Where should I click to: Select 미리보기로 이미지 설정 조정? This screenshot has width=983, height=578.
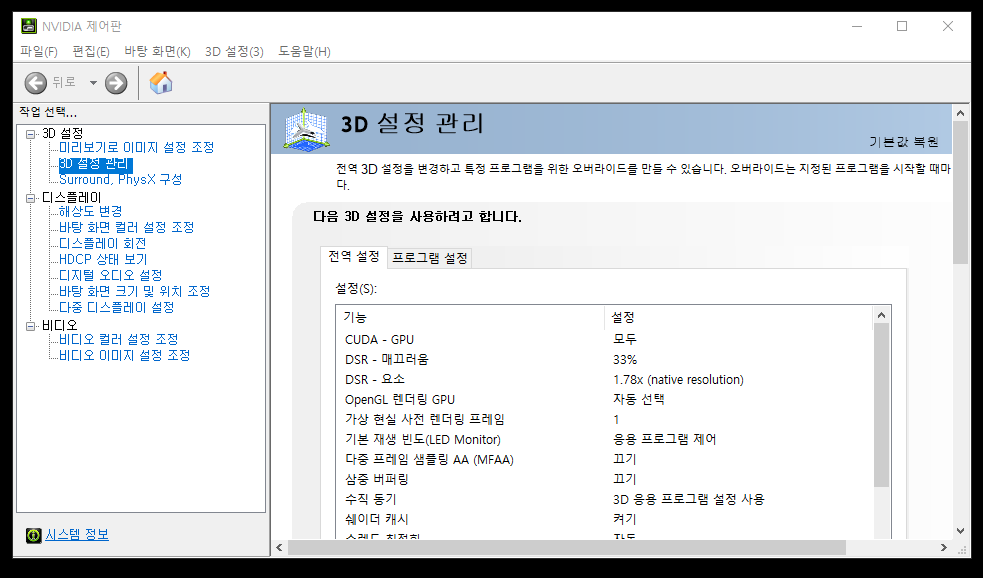point(137,147)
